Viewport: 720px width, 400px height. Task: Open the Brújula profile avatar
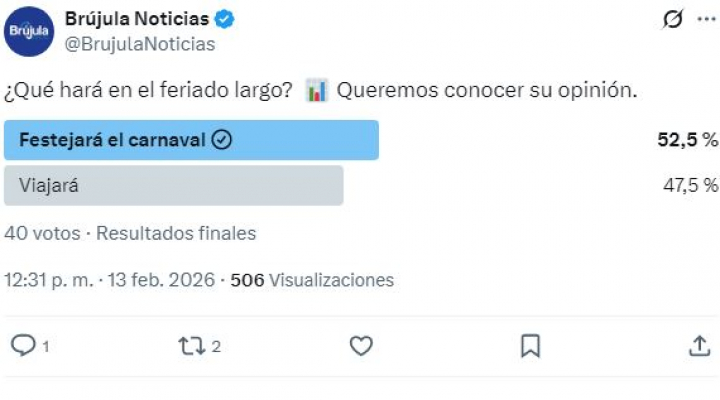click(x=28, y=31)
